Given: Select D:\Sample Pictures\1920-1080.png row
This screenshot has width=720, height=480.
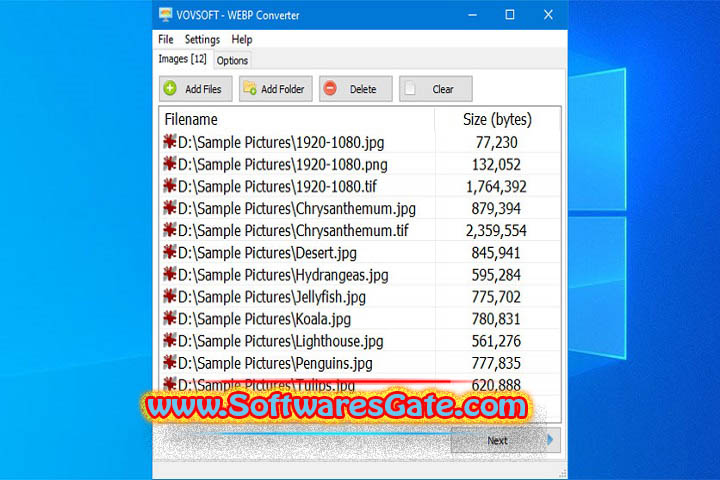Looking at the screenshot, I should (360, 164).
